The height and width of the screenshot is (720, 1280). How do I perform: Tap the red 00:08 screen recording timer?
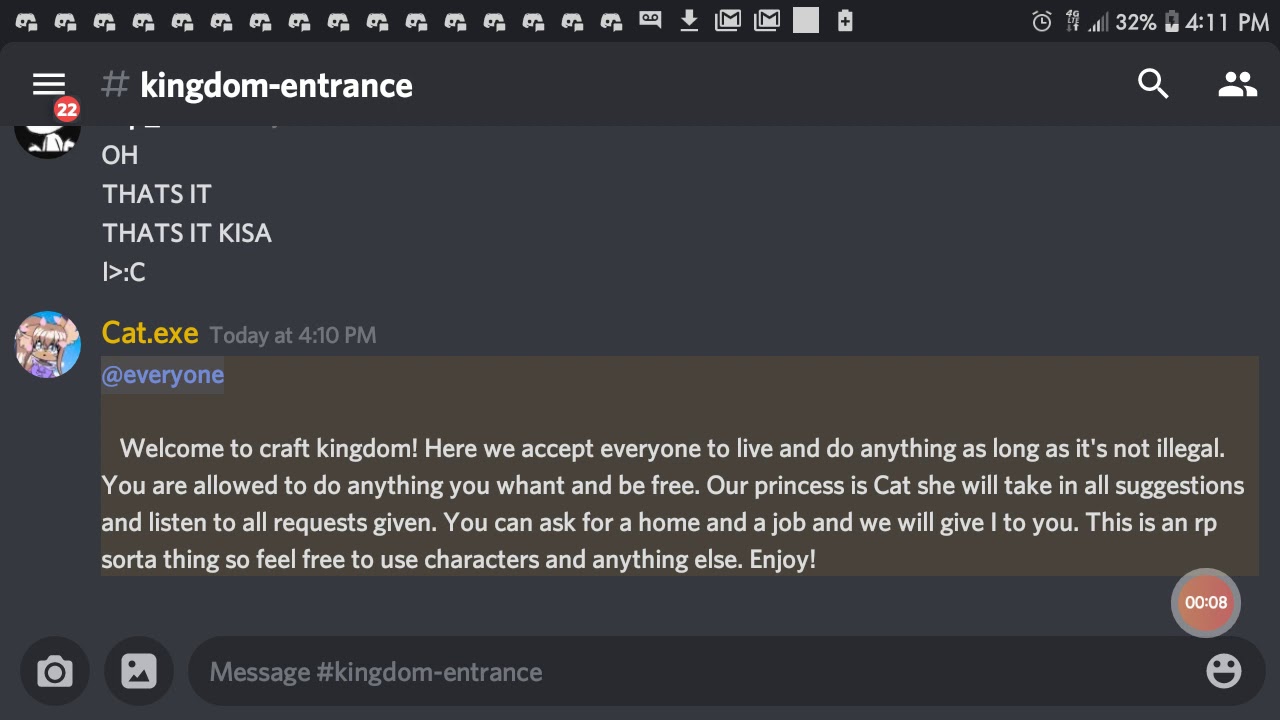[x=1205, y=602]
